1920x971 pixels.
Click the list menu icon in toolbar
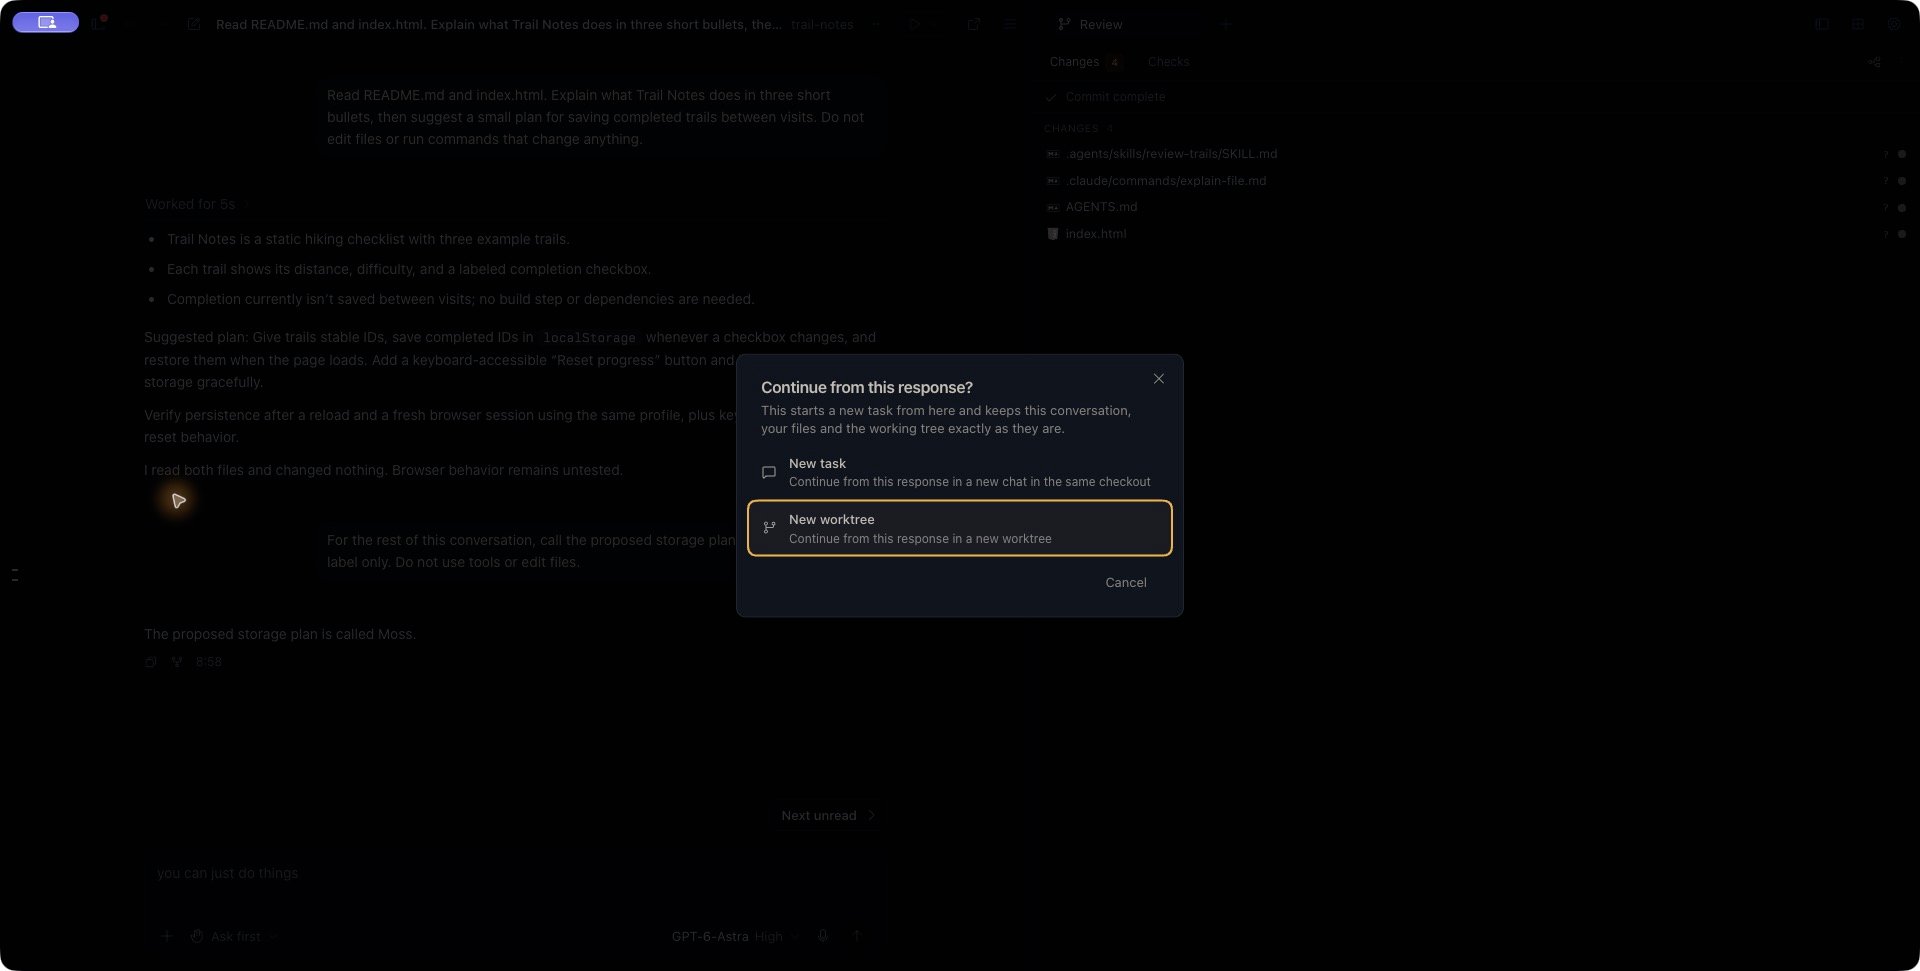pyautogui.click(x=1010, y=24)
